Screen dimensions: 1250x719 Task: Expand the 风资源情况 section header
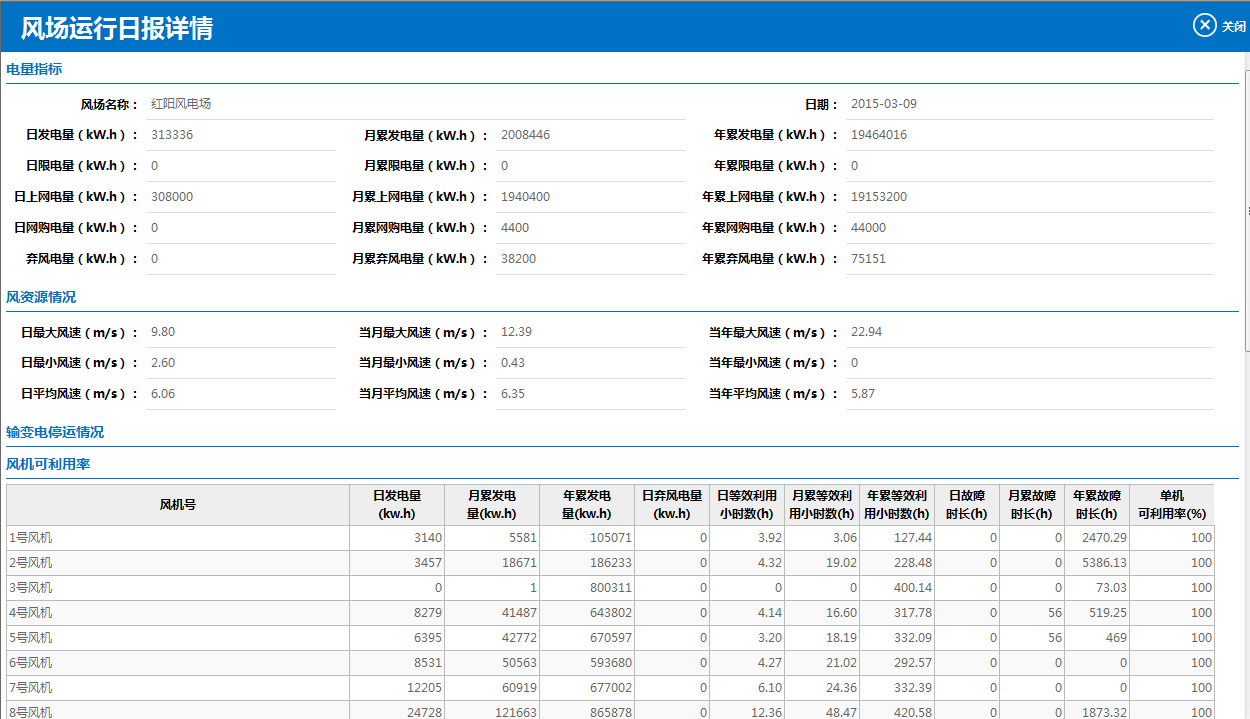point(41,297)
